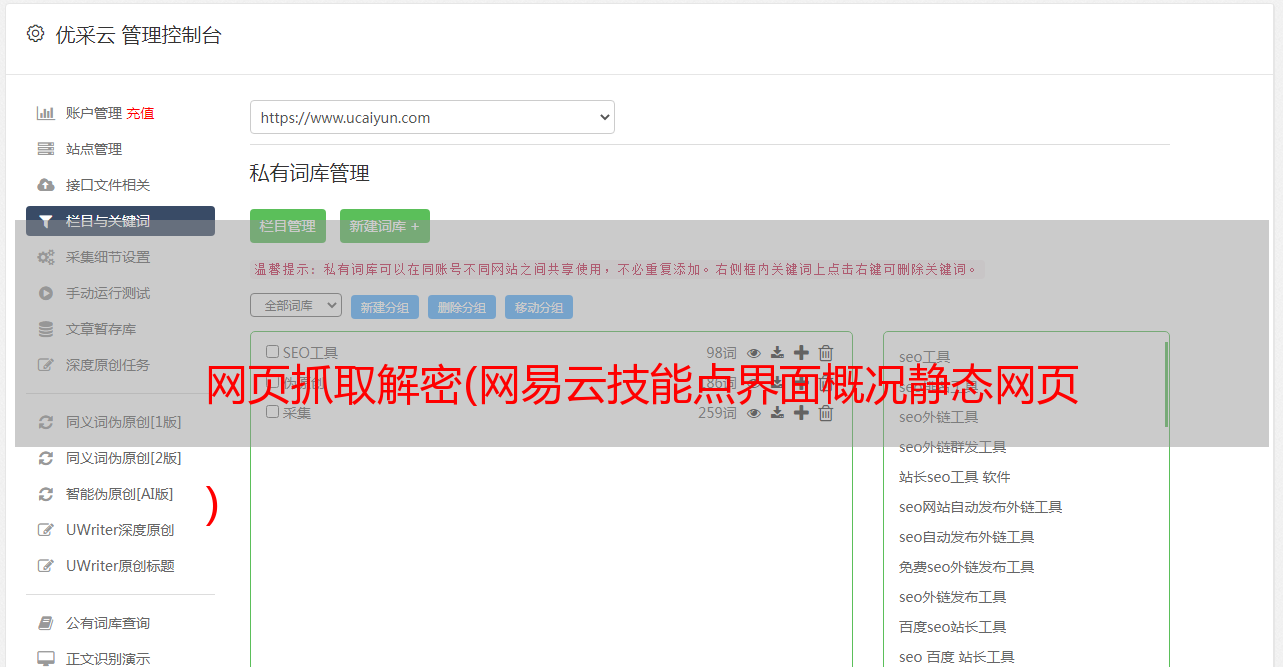This screenshot has height=667, width=1283.
Task: Click the edit icon for UWriter深度原创
Action: [45, 530]
